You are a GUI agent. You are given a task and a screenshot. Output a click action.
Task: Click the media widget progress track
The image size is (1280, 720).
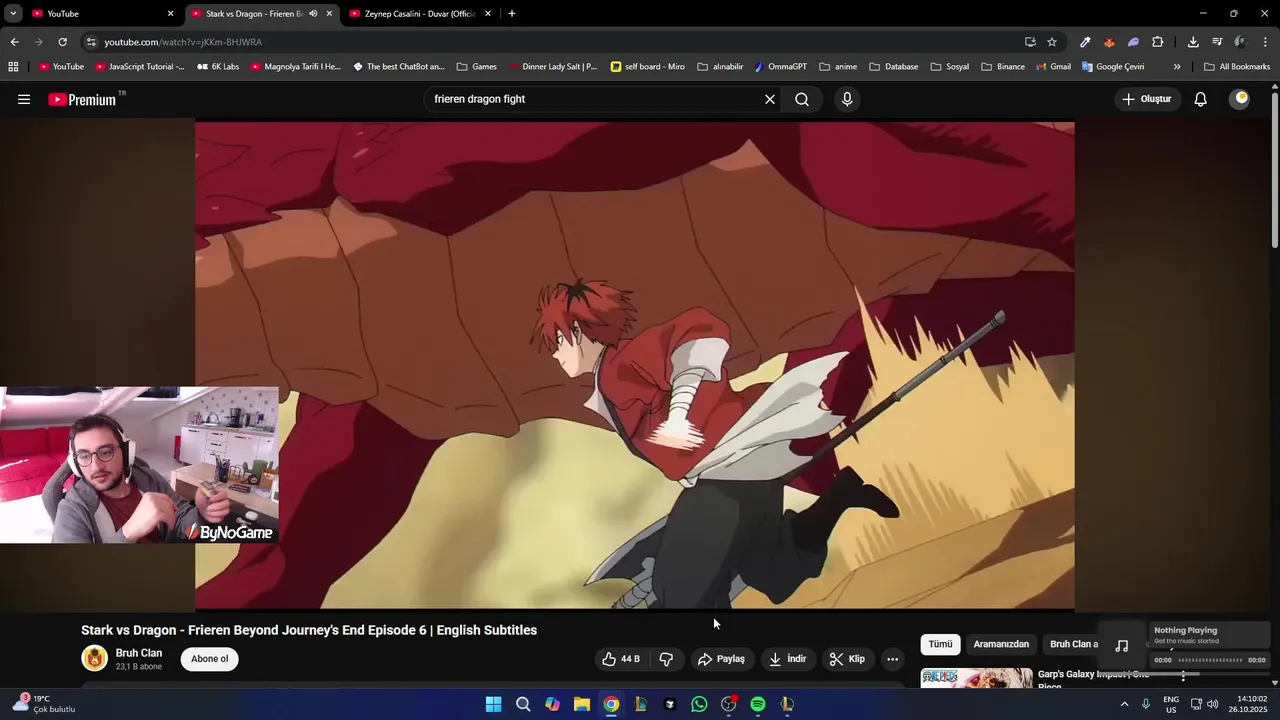(x=1210, y=660)
